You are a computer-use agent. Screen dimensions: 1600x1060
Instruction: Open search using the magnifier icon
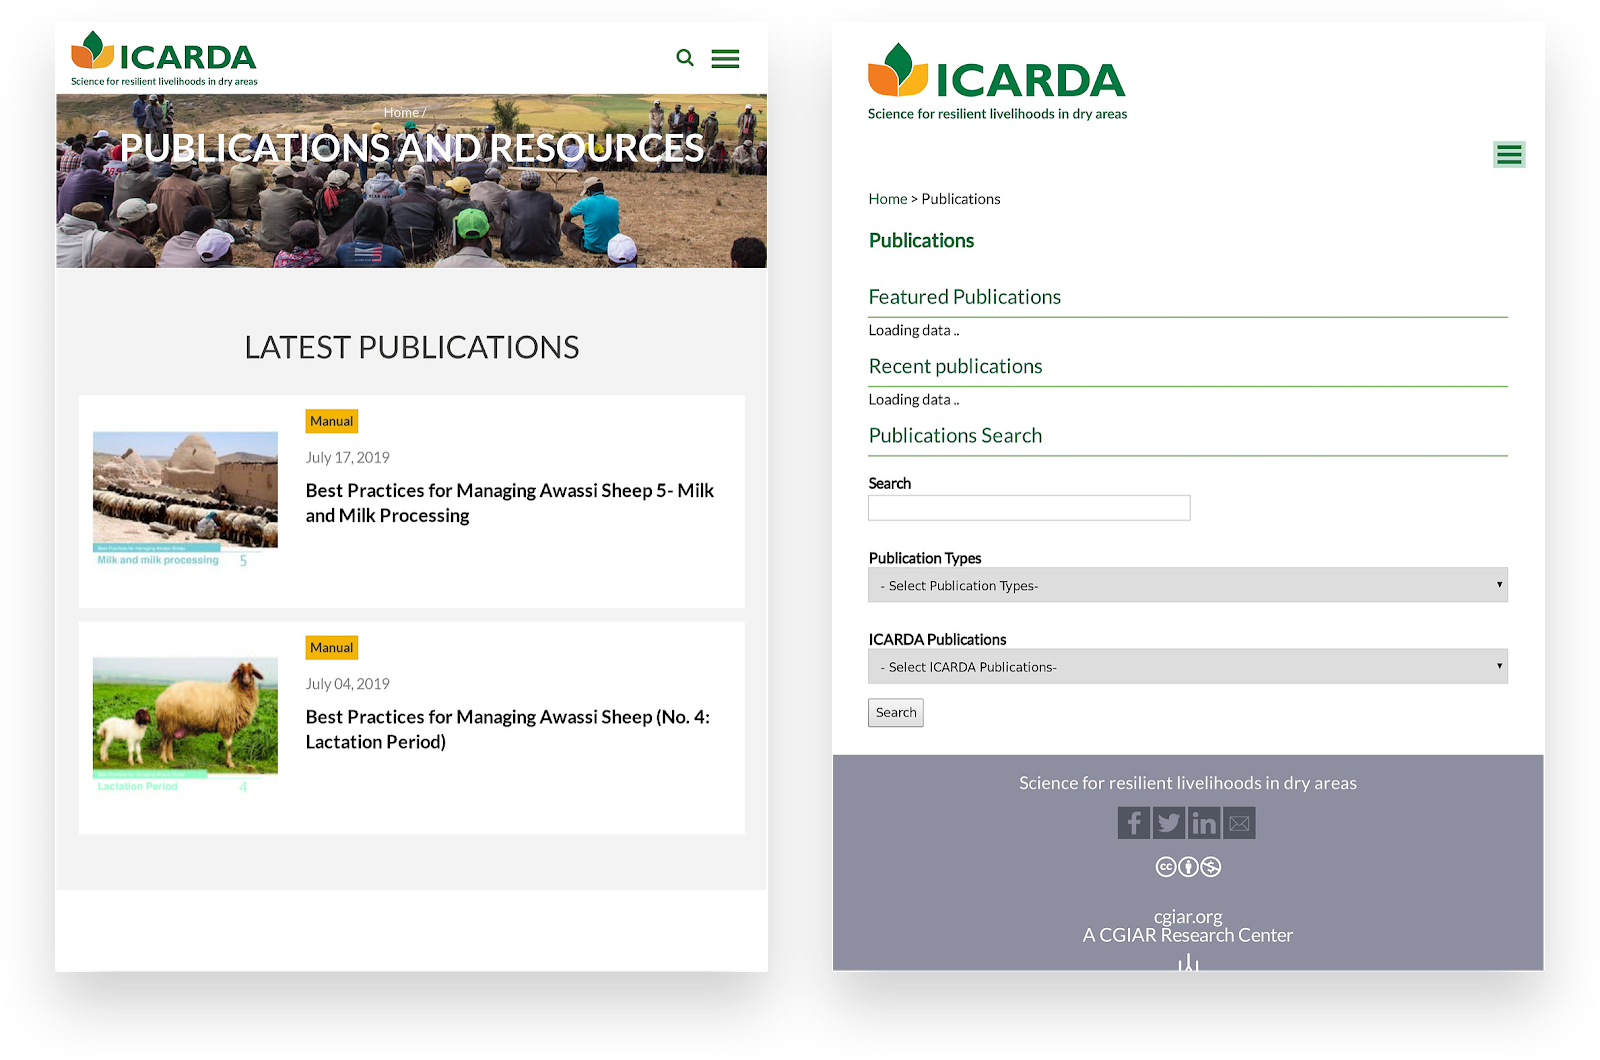tap(685, 58)
